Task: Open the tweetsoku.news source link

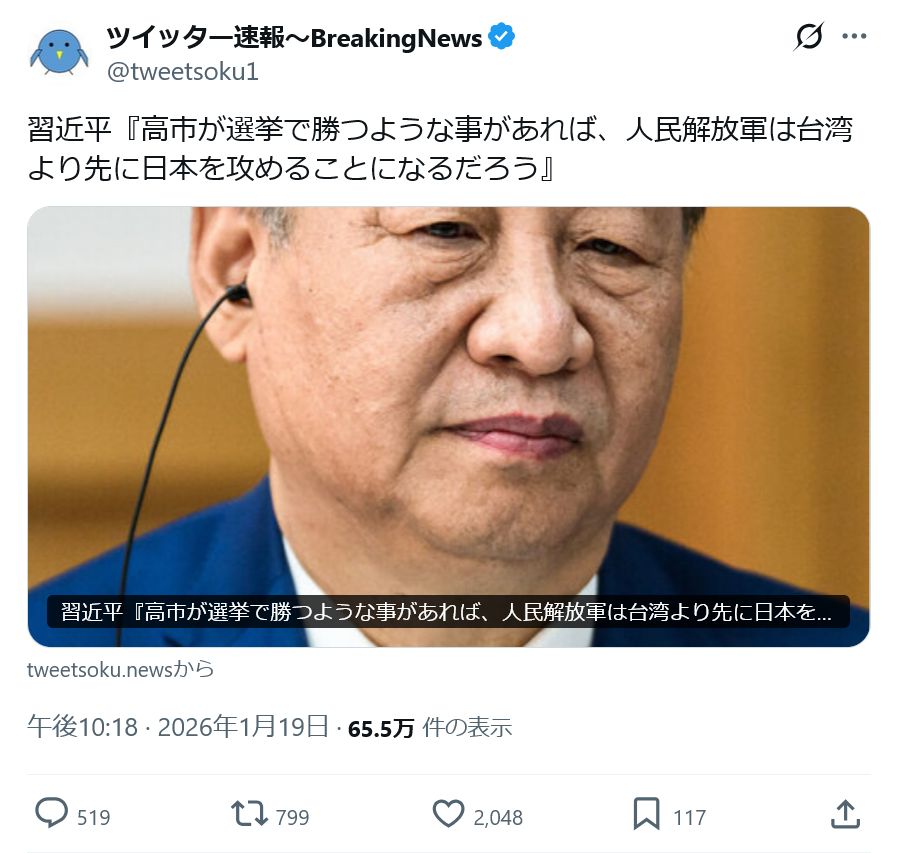Action: tap(121, 669)
